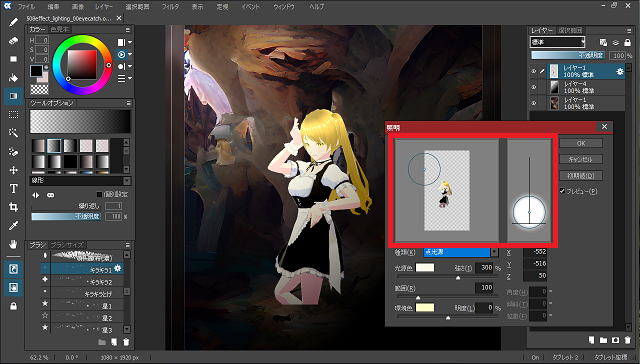Toggle visibility of bottom レイヤー1 layer
The image size is (640, 364).
533,103
